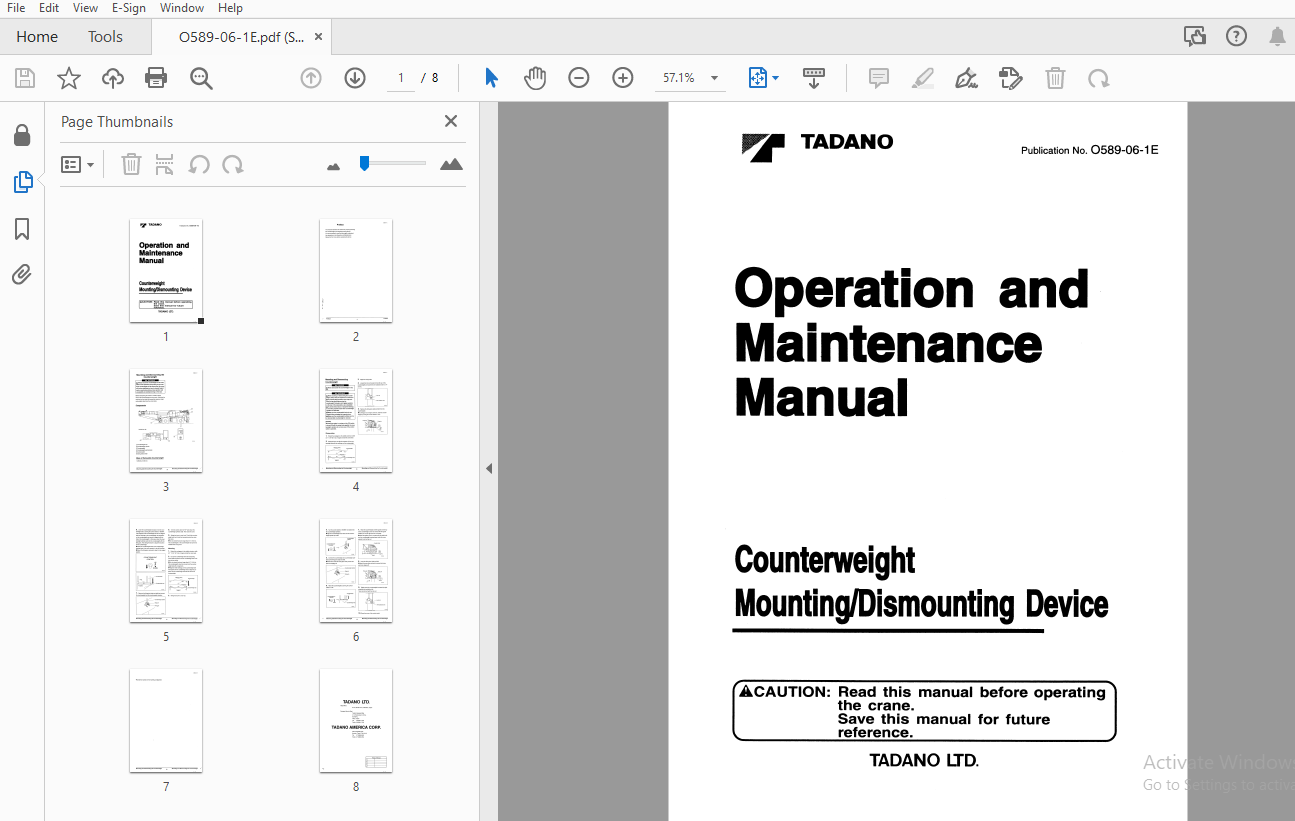This screenshot has width=1295, height=821.
Task: Rotate pages counterclockwise in thumbnails panel
Action: click(199, 164)
